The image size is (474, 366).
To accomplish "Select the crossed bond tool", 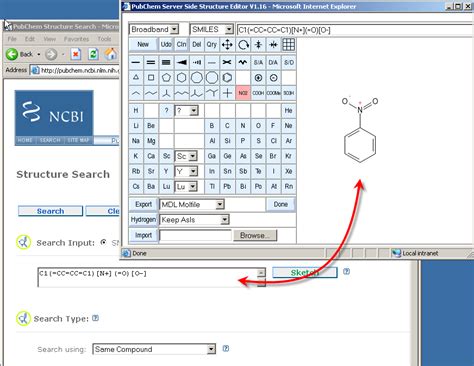I will point(227,62).
